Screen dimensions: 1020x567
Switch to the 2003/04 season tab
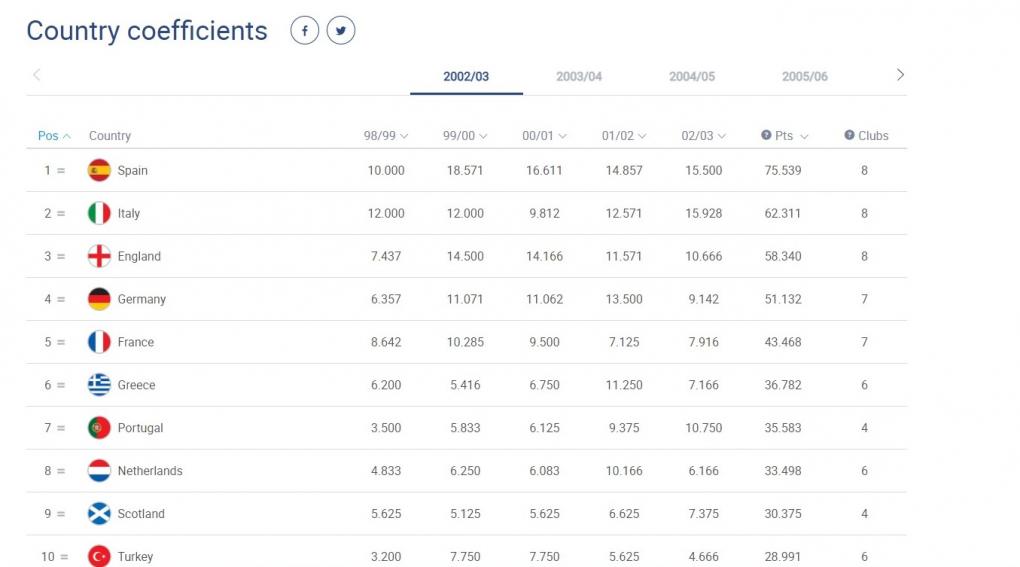[579, 77]
